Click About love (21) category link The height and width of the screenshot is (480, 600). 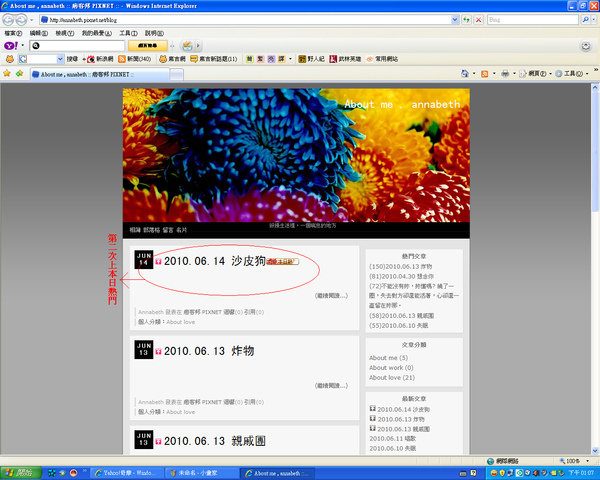click(x=392, y=377)
